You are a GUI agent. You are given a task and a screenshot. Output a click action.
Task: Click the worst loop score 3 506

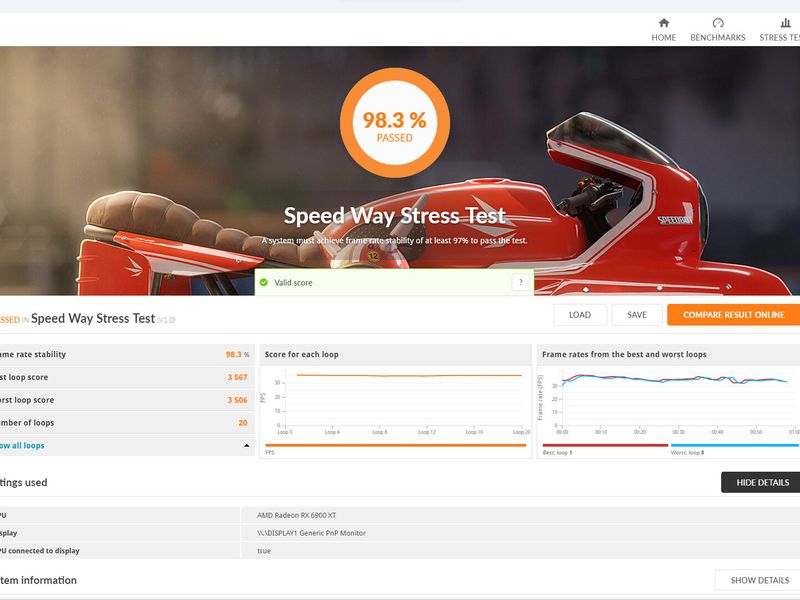point(237,400)
